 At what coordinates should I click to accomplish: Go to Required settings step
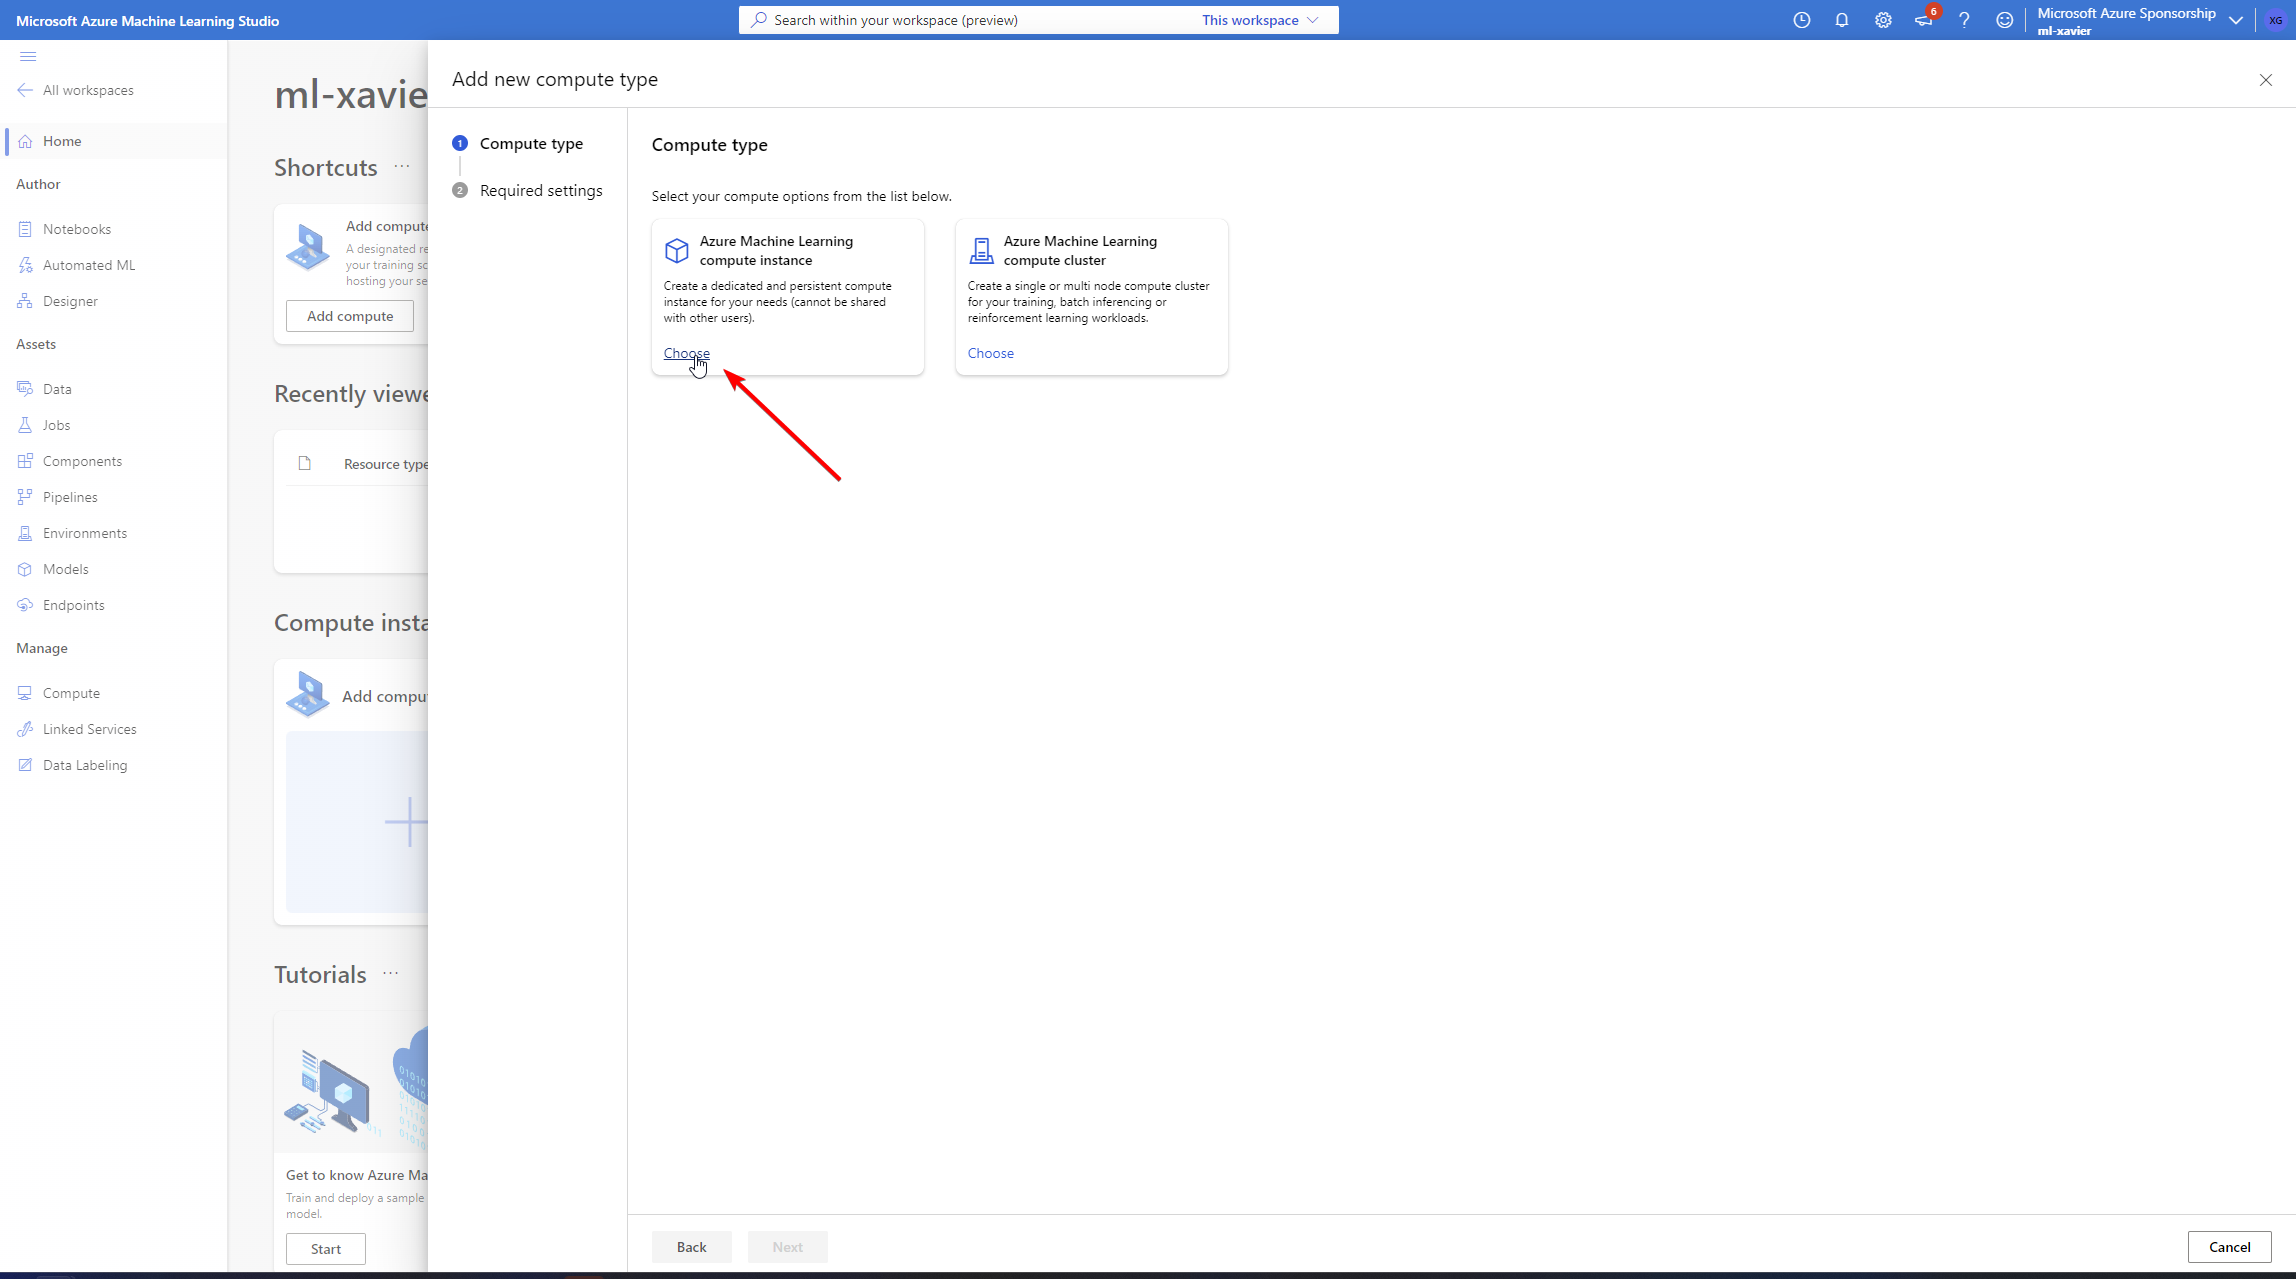(x=540, y=190)
